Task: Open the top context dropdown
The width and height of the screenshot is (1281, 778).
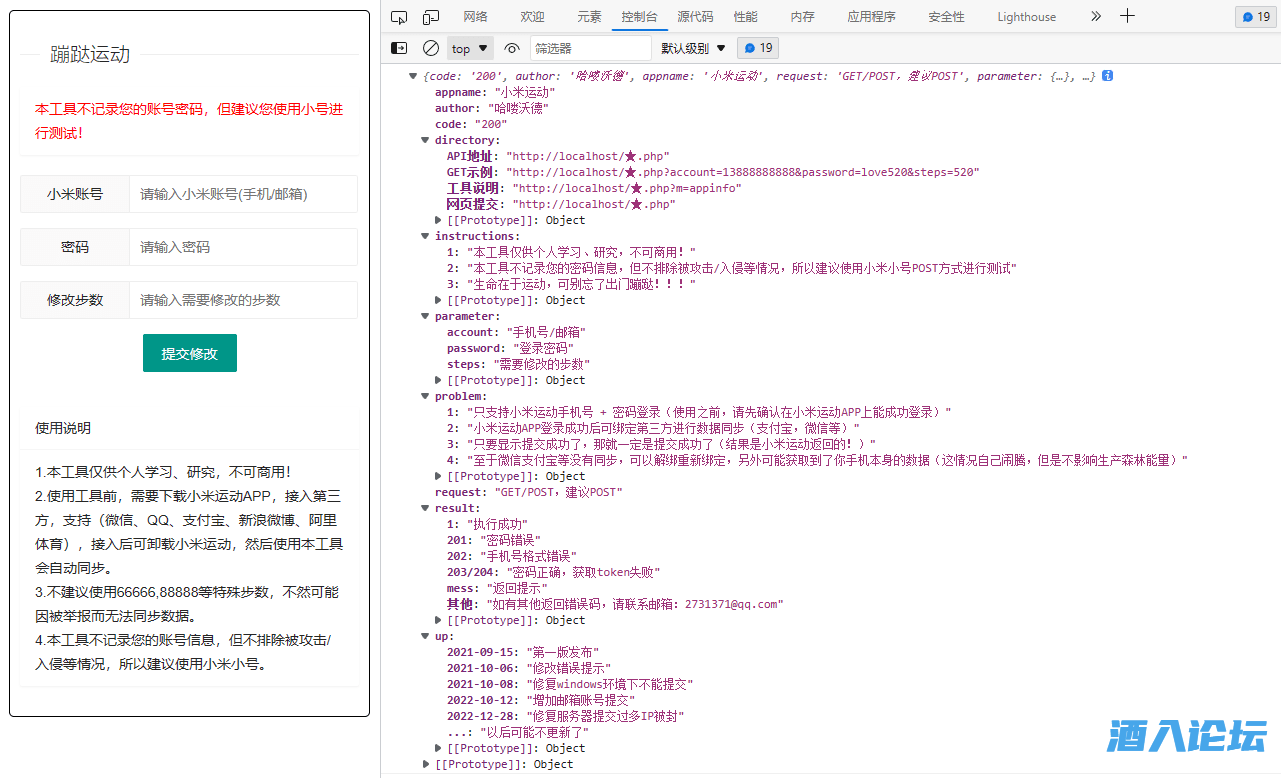Action: [469, 48]
